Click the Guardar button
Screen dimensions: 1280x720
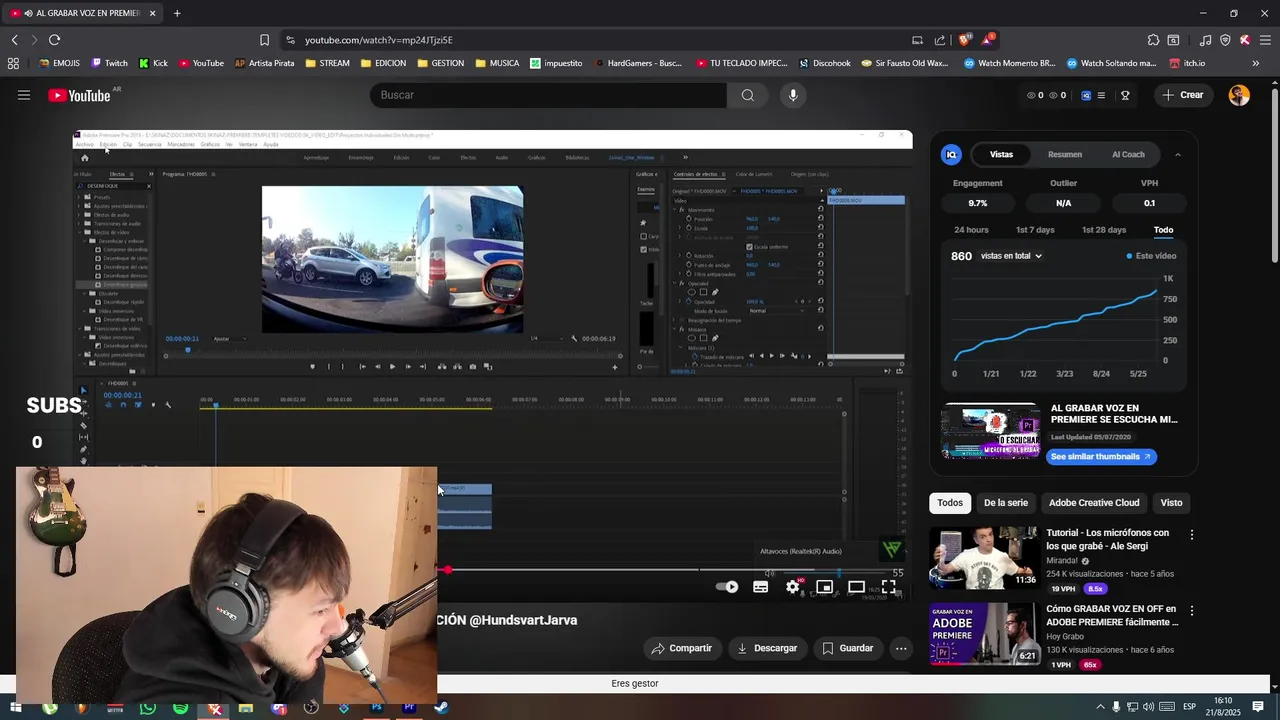848,648
